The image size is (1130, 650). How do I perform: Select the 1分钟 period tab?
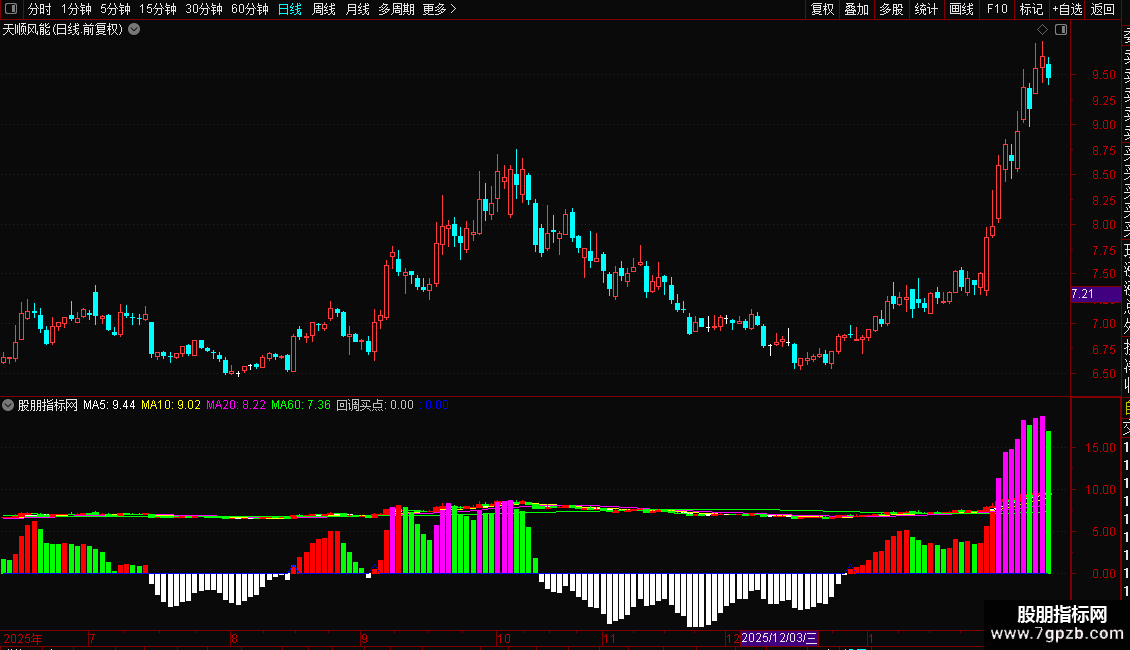[x=76, y=9]
